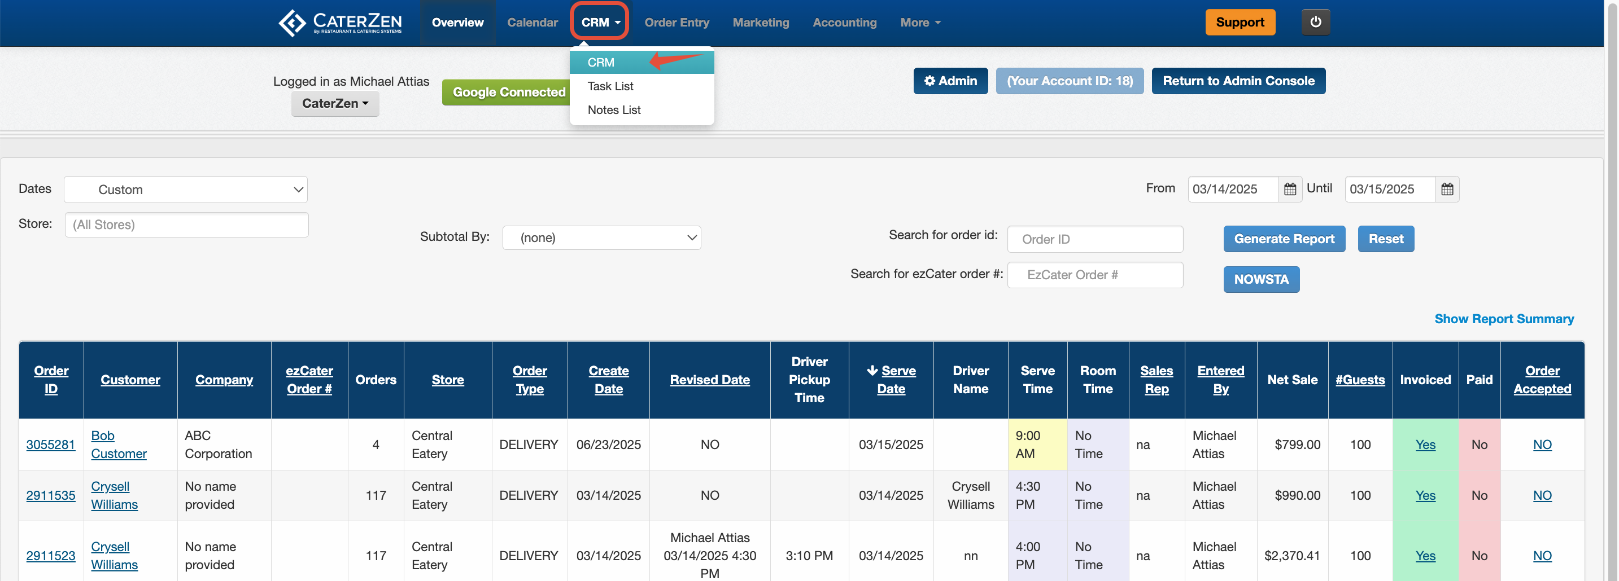This screenshot has height=581, width=1619.
Task: Click the Reset button
Action: pos(1386,239)
